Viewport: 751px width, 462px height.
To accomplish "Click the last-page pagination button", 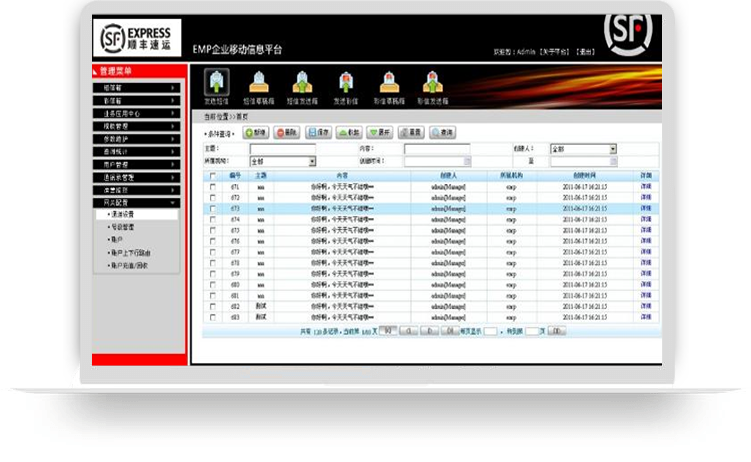I will [x=450, y=331].
